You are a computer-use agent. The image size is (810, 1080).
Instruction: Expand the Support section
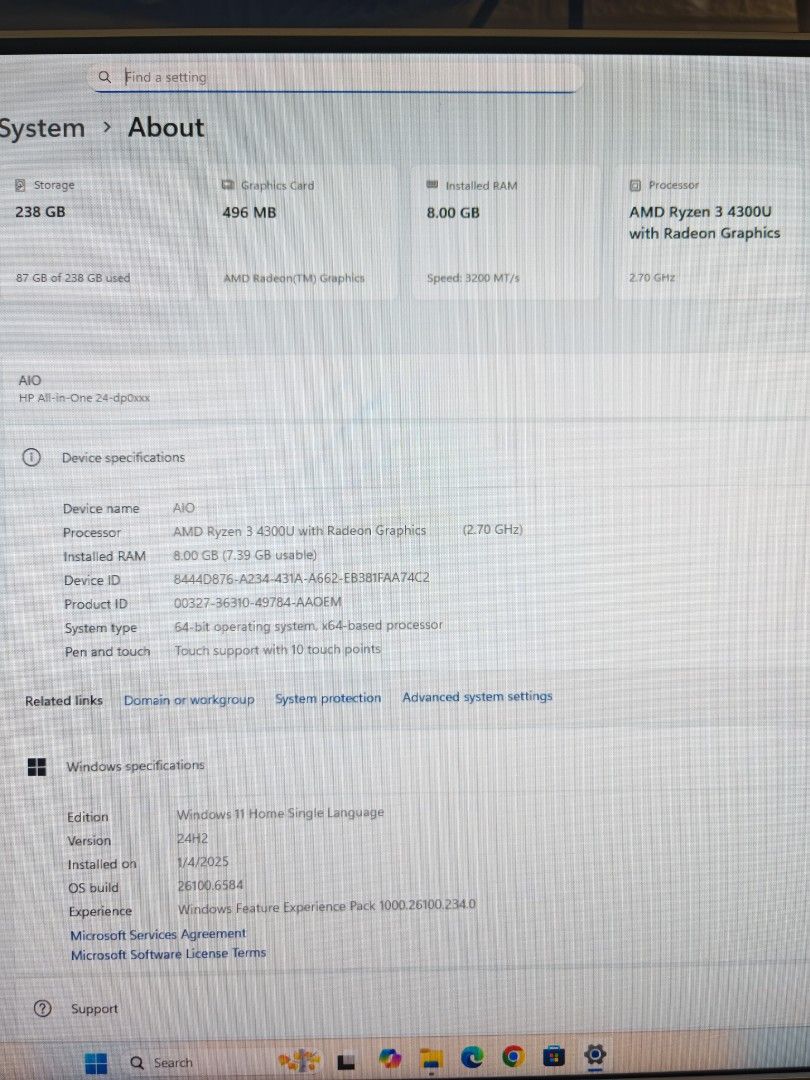[x=94, y=1008]
